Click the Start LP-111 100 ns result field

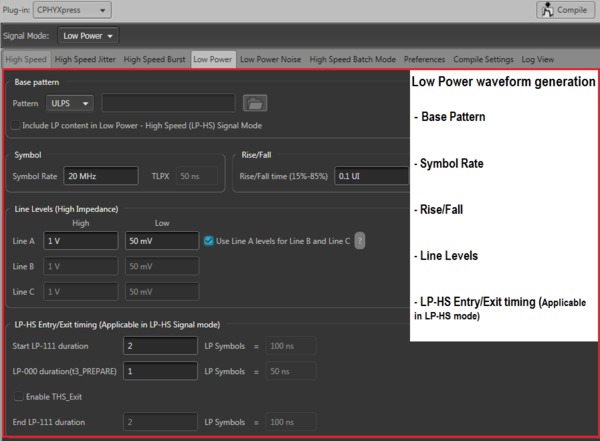coord(291,346)
